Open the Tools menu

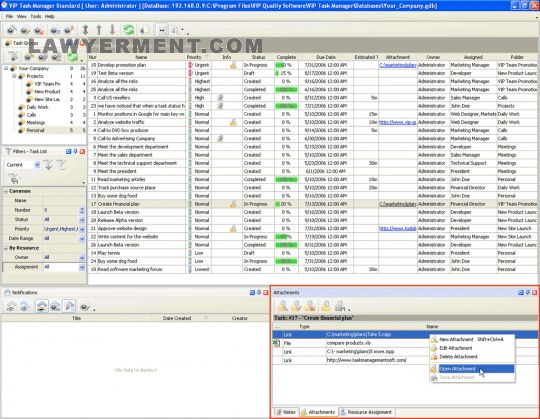point(36,16)
